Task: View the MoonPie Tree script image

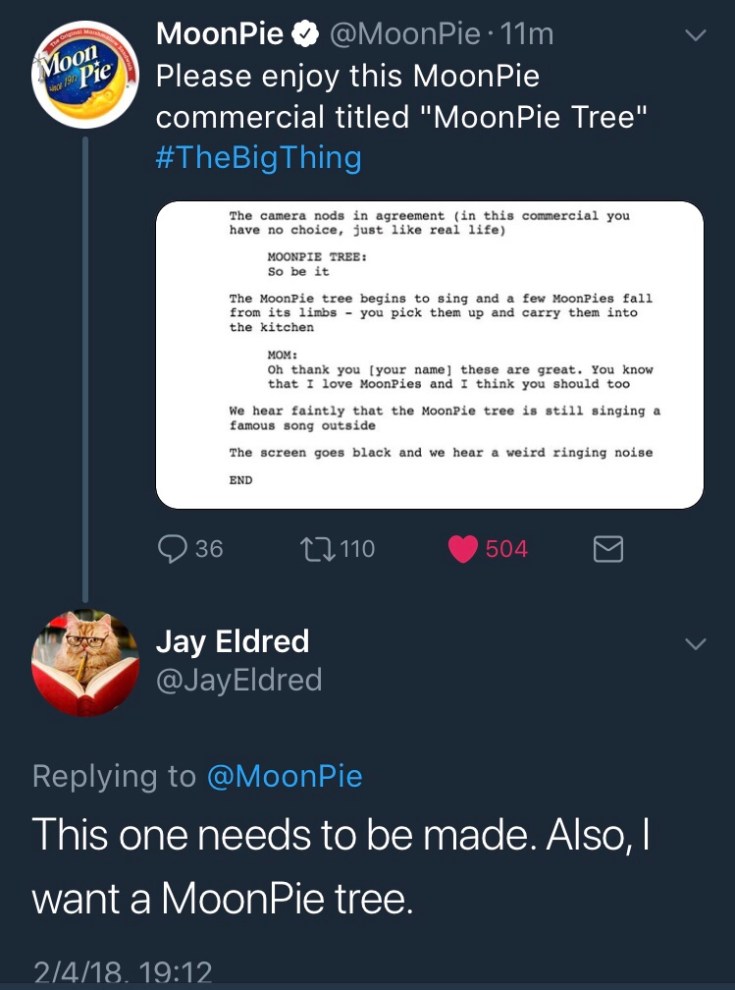Action: pyautogui.click(x=430, y=354)
